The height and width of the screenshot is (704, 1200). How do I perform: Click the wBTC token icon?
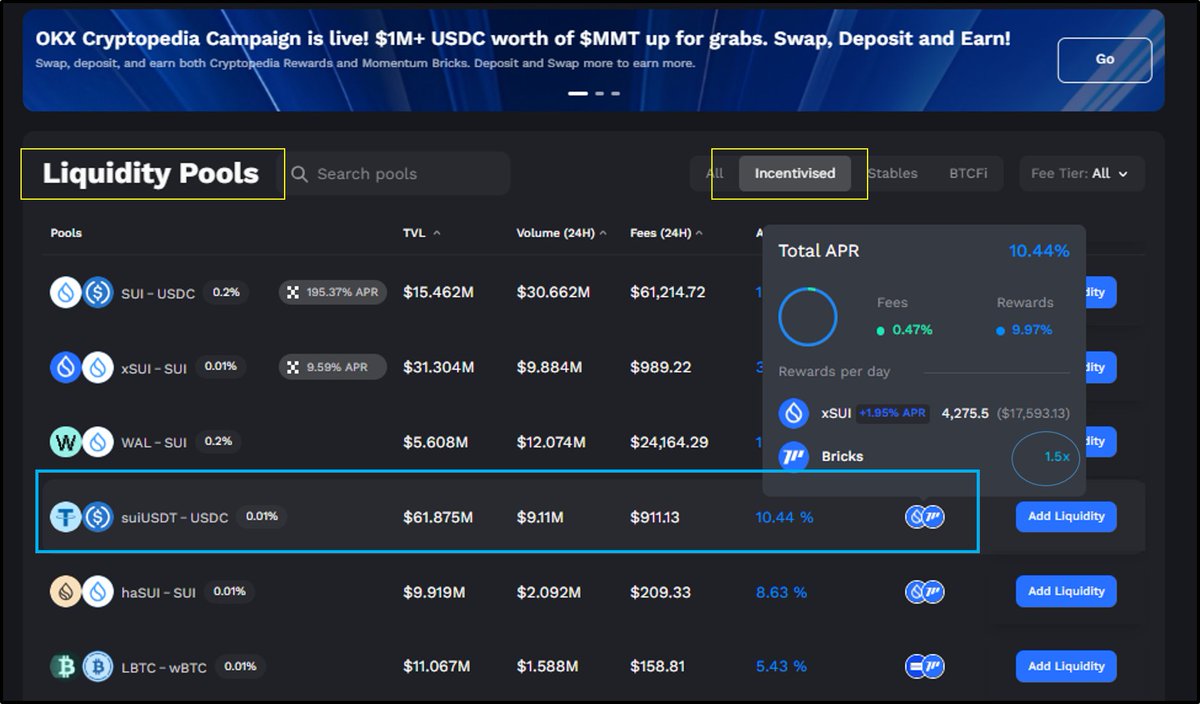[97, 666]
